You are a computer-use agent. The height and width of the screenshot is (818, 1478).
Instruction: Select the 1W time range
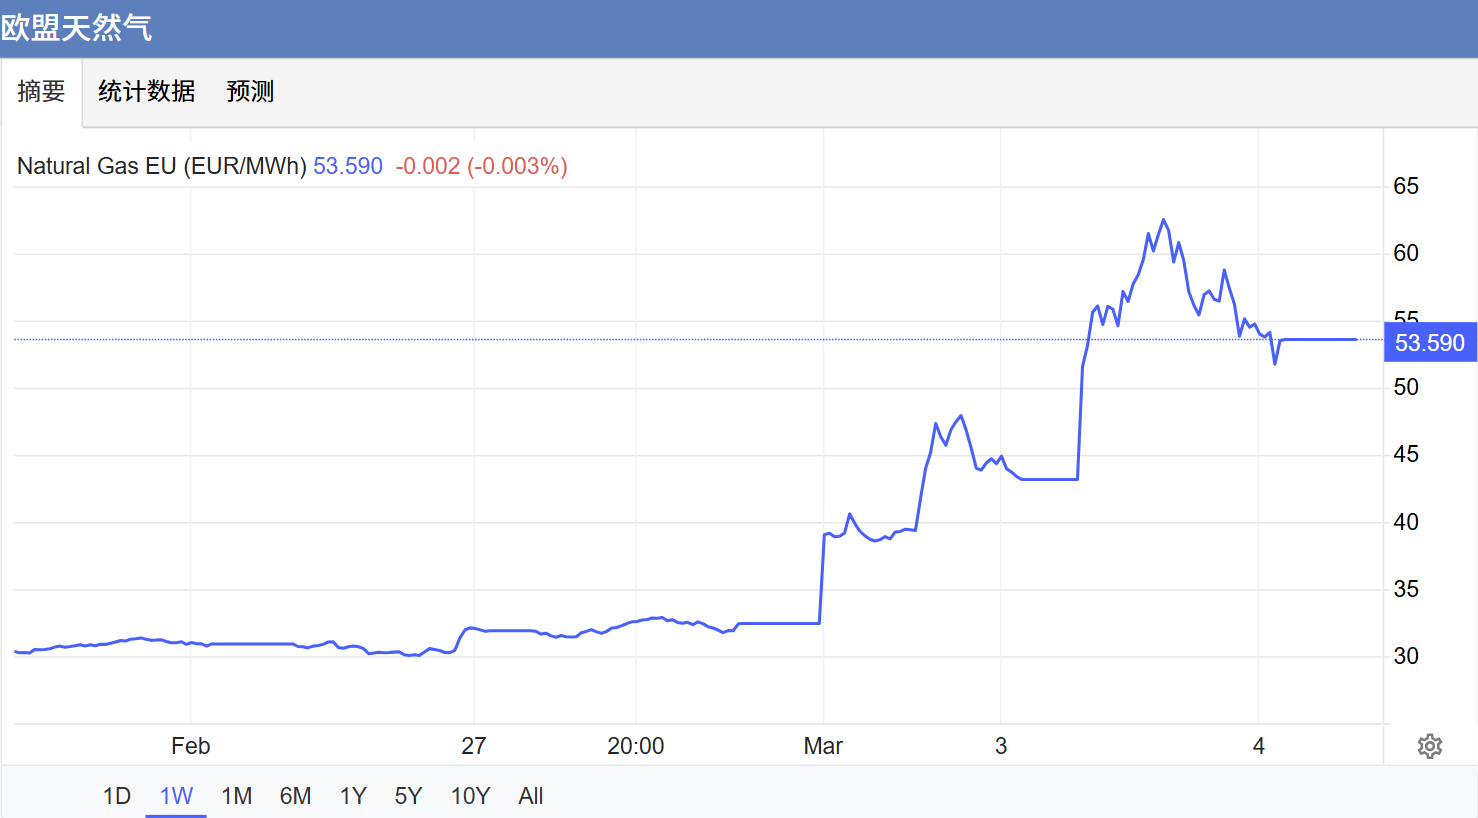point(176,796)
